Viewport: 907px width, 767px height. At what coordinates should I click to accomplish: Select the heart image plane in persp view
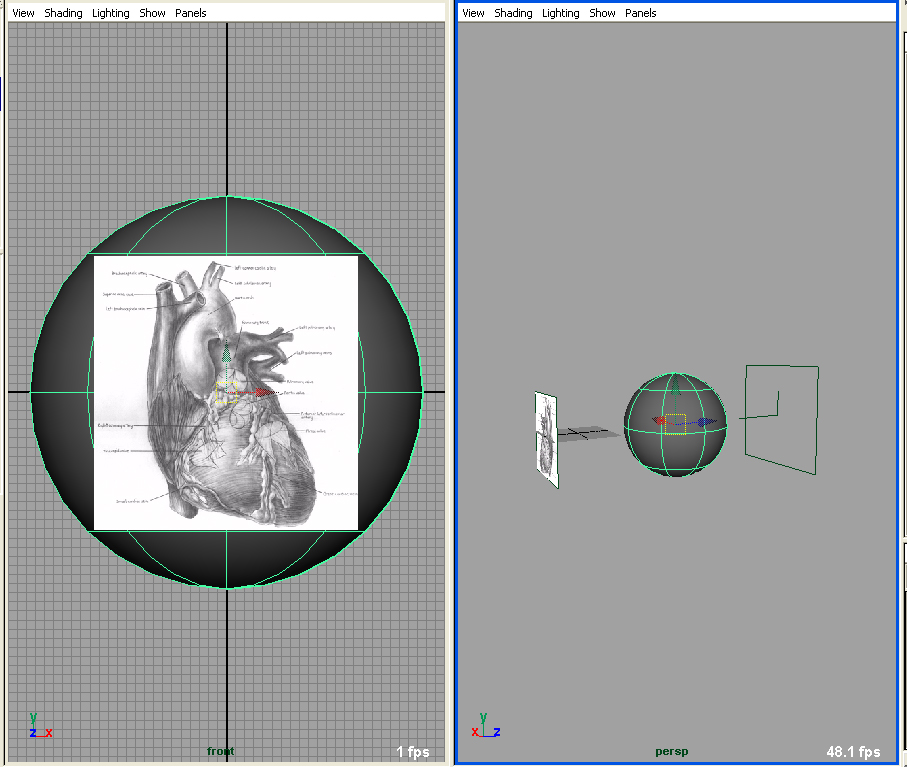(x=546, y=440)
